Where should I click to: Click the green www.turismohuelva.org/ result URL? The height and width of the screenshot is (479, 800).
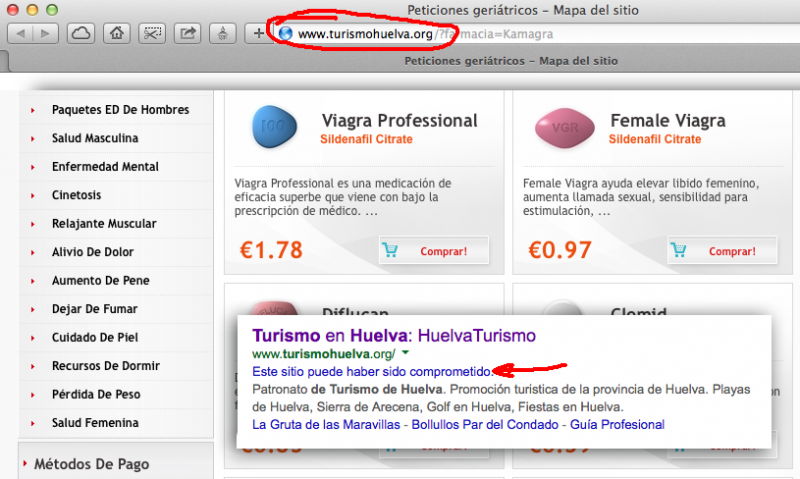[323, 354]
